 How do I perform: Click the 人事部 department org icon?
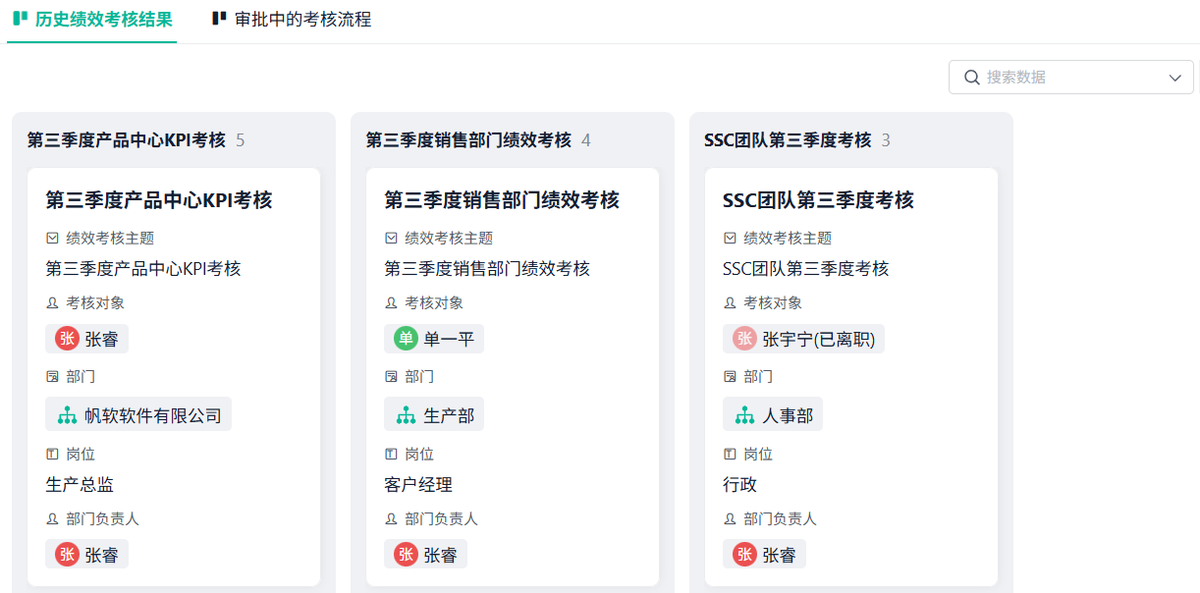[745, 415]
